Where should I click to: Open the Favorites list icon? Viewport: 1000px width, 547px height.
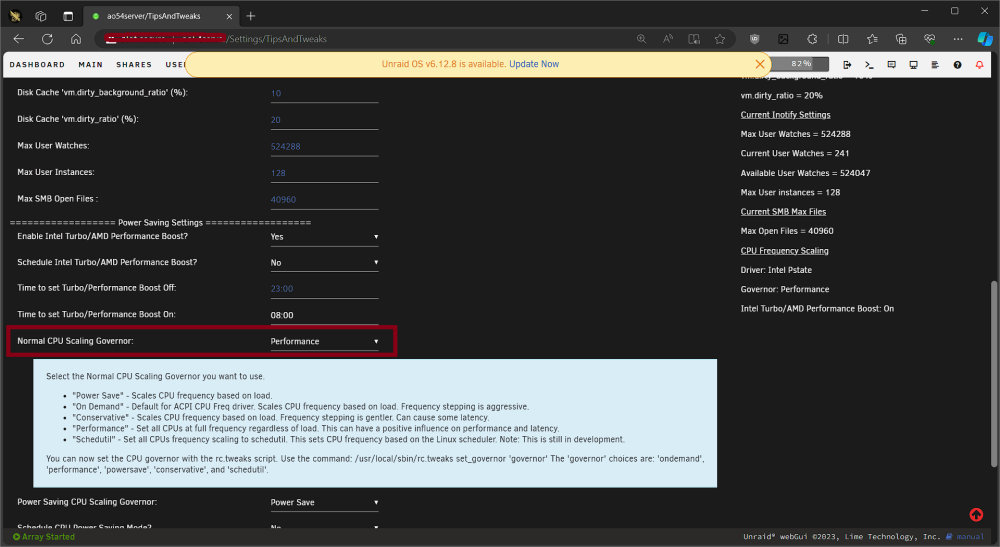point(872,39)
